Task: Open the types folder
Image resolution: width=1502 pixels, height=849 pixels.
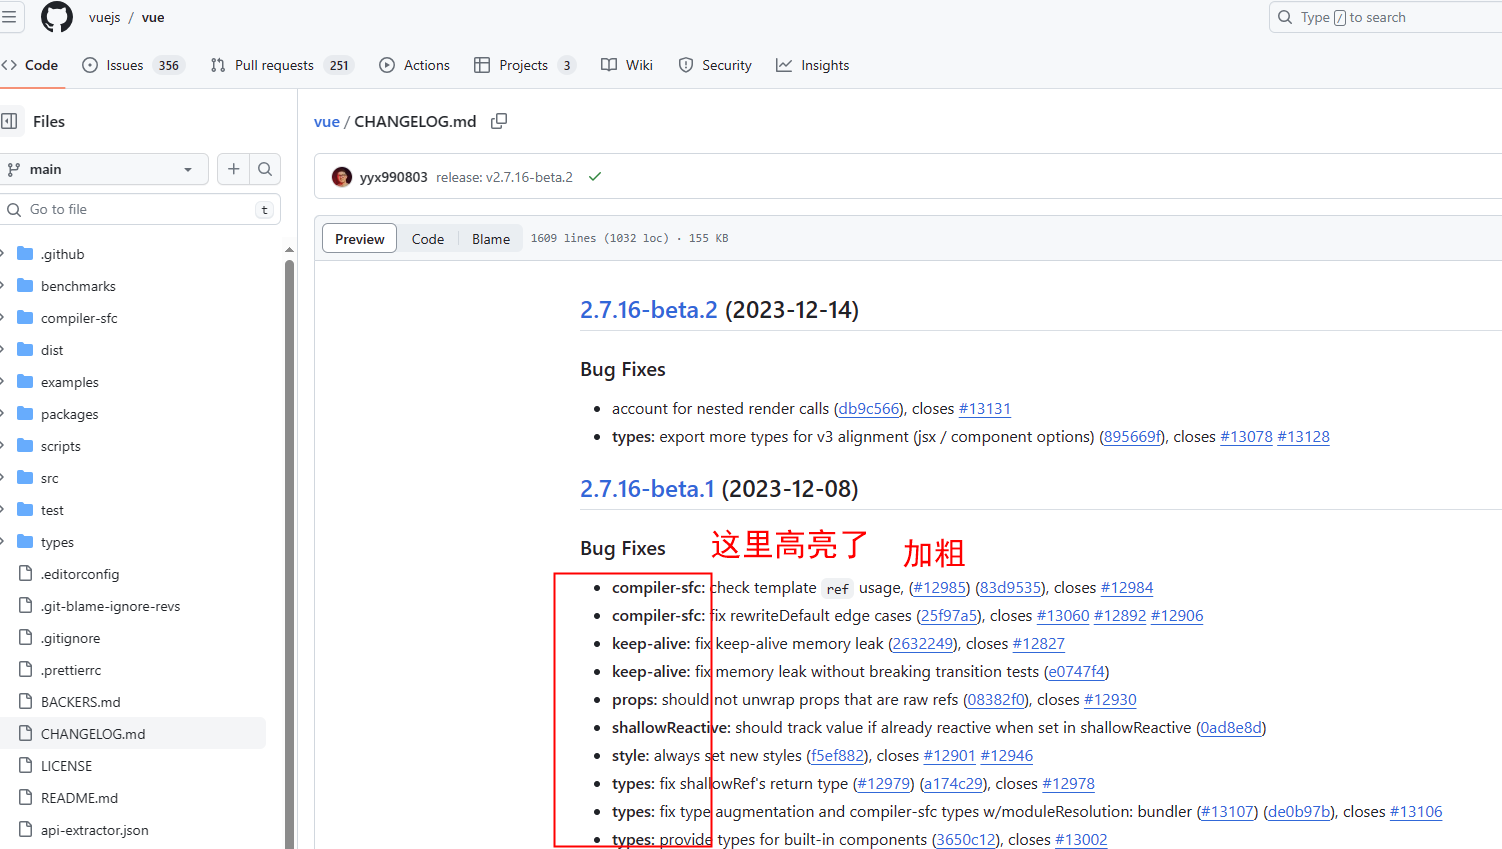Action: coord(57,542)
